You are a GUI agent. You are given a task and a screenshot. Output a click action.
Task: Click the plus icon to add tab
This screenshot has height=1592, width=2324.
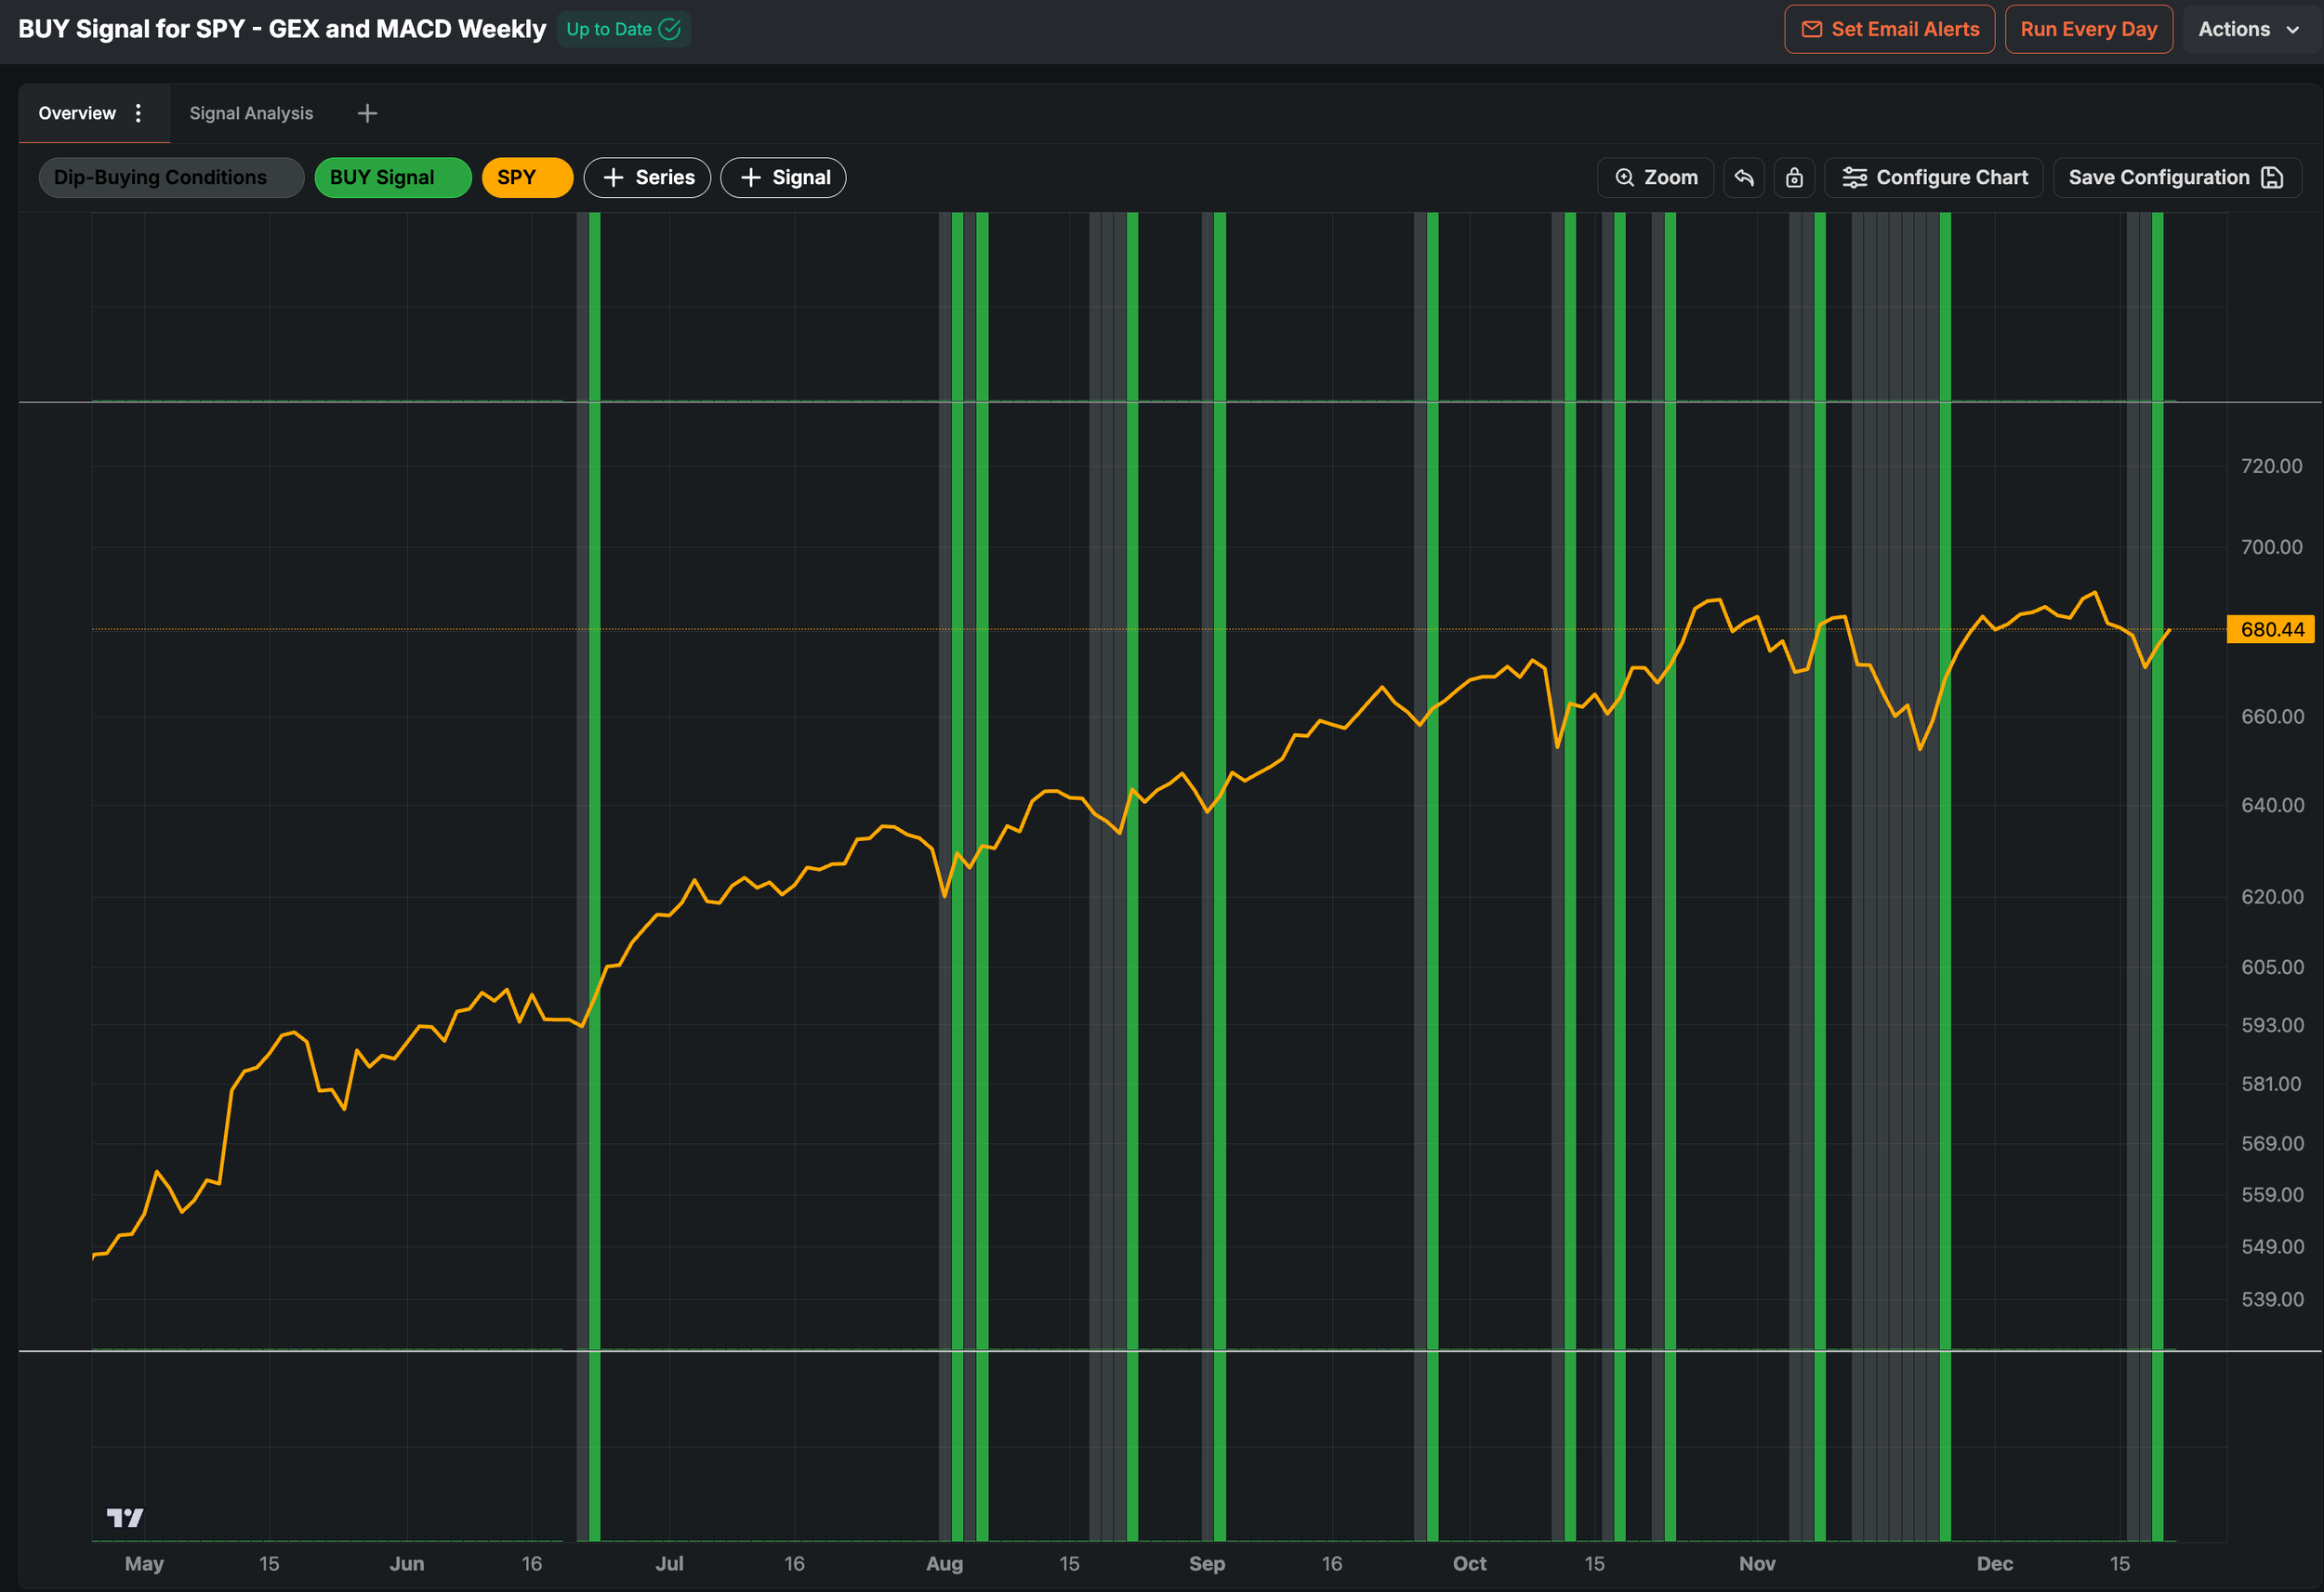tap(367, 113)
